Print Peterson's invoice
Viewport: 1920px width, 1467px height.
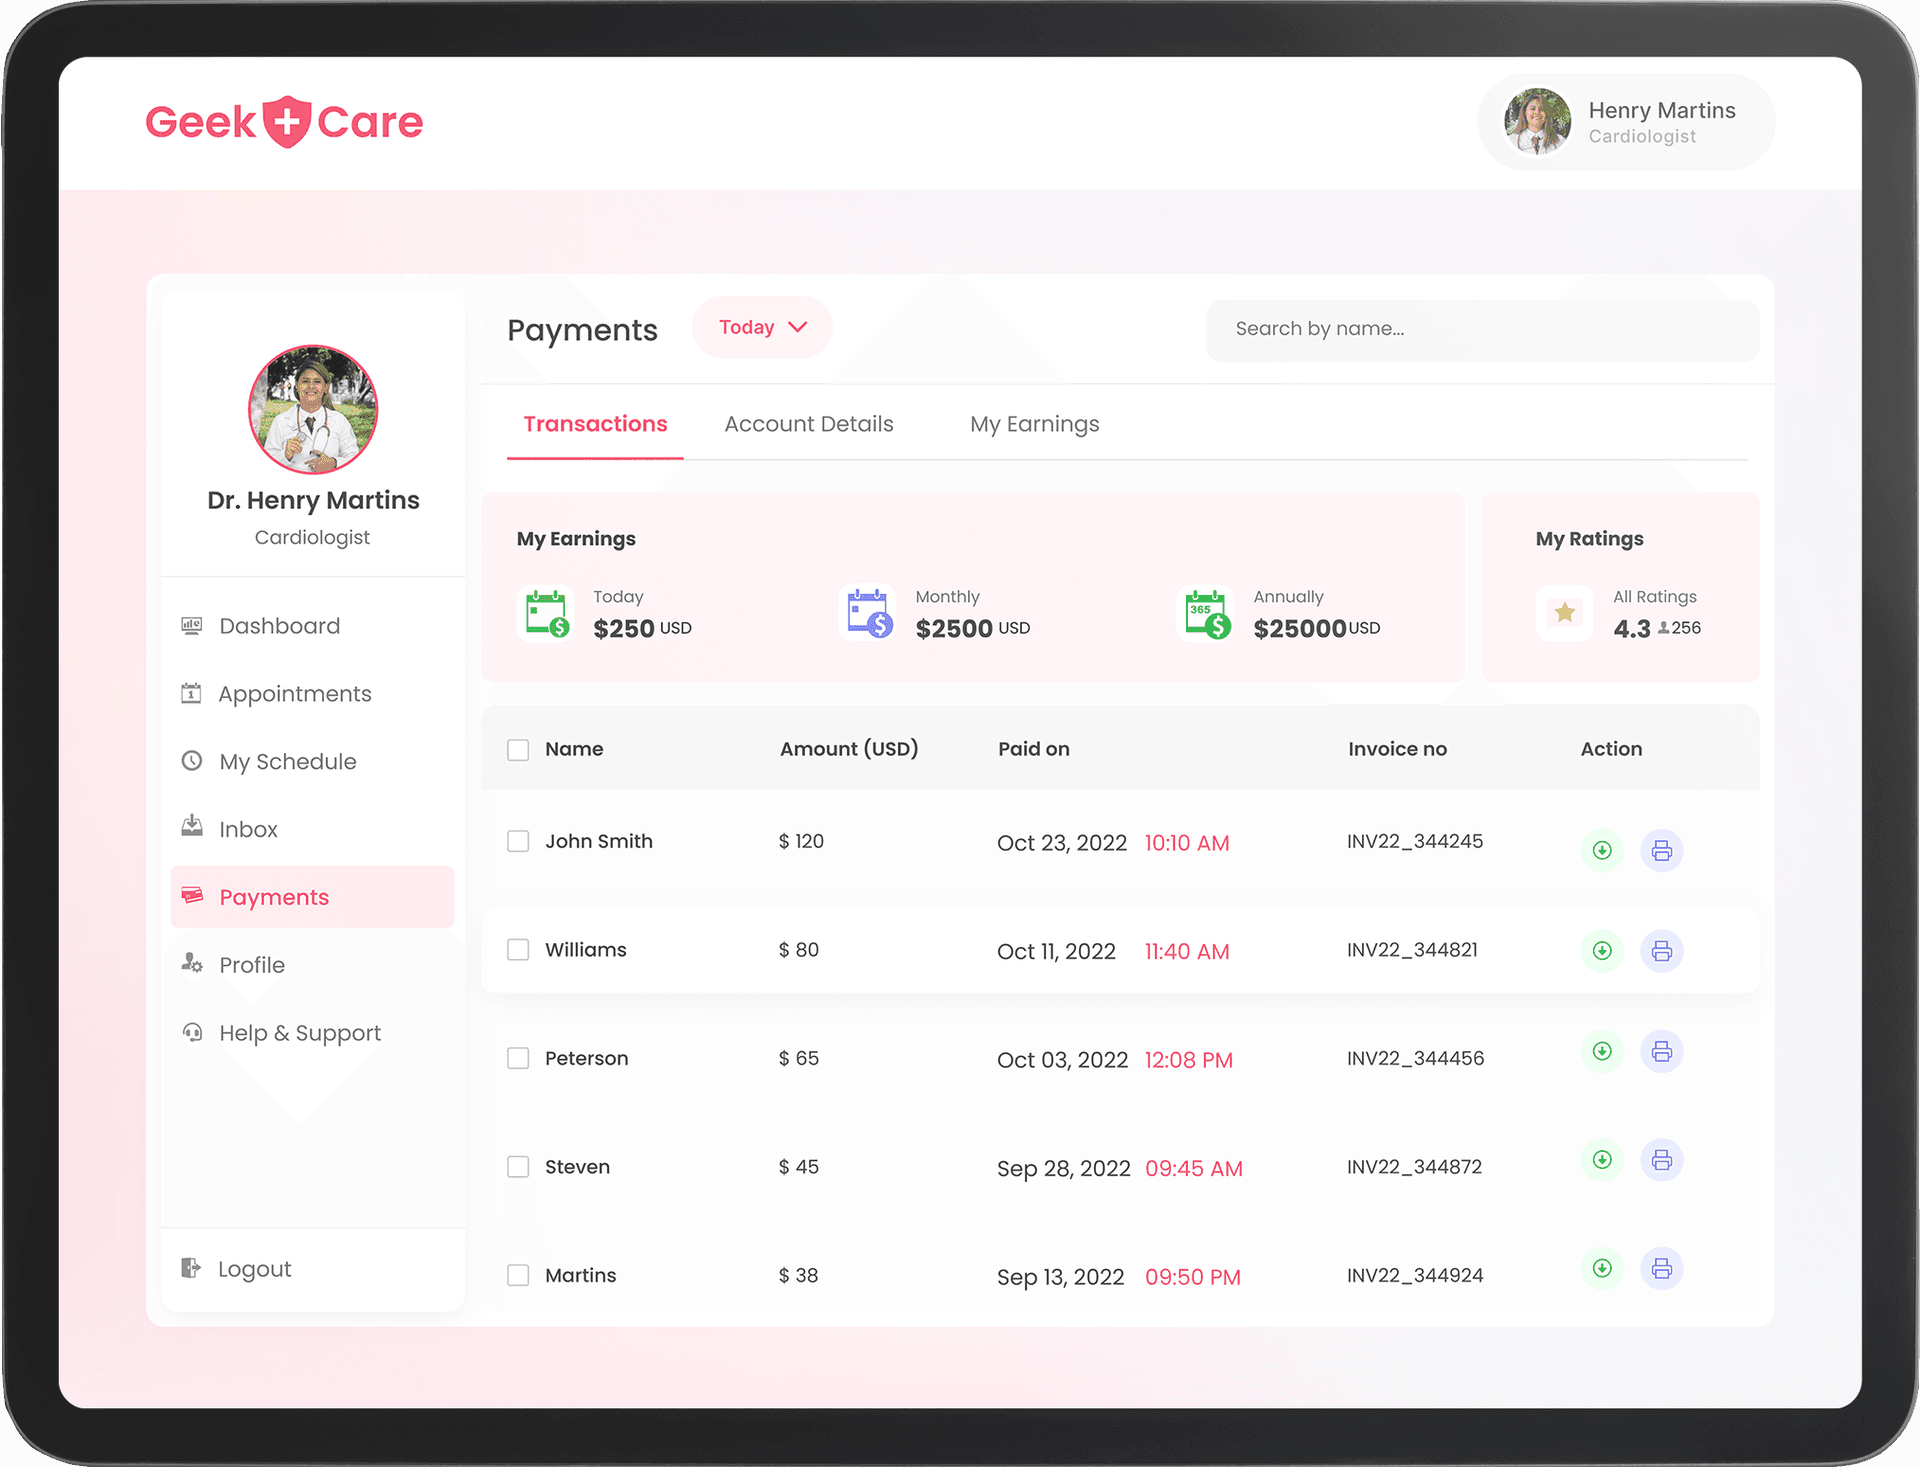tap(1662, 1051)
